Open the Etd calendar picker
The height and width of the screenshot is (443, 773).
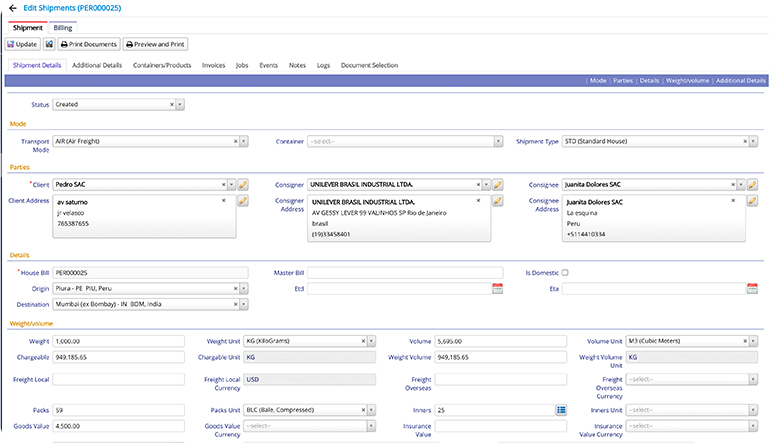coord(497,289)
